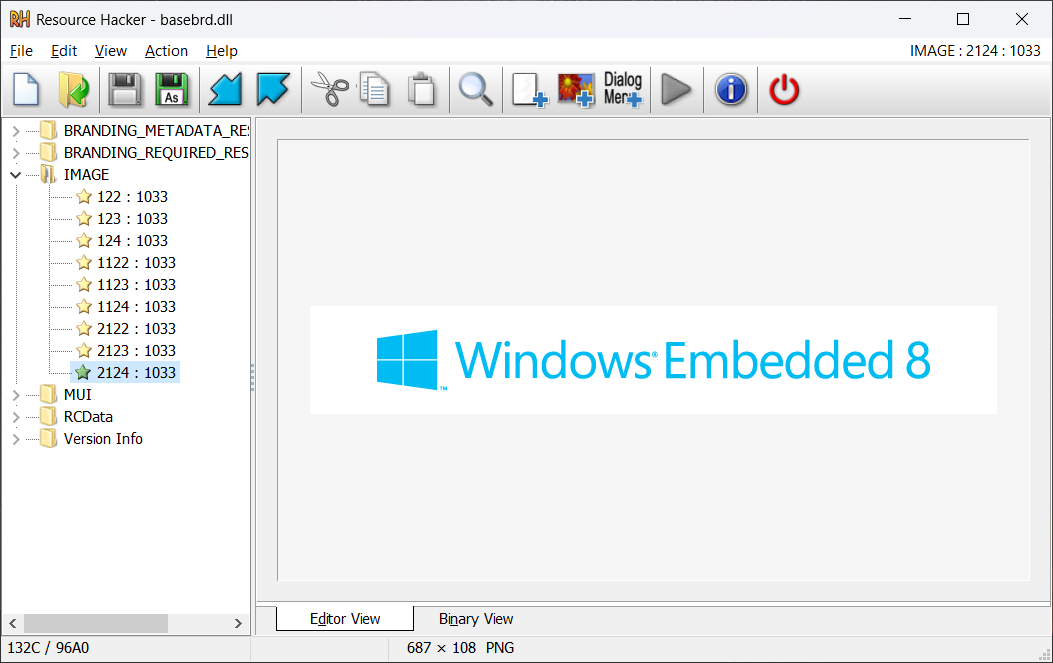
Task: Expand the BRANDING_REQUIRED_RES tree node
Action: tap(16, 153)
